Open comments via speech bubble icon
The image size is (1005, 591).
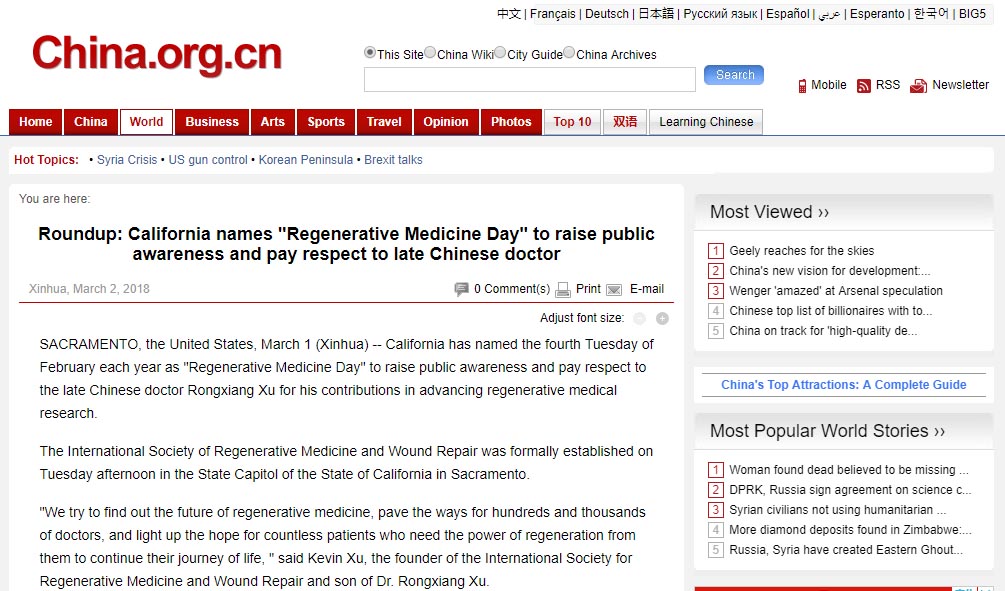pyautogui.click(x=461, y=289)
